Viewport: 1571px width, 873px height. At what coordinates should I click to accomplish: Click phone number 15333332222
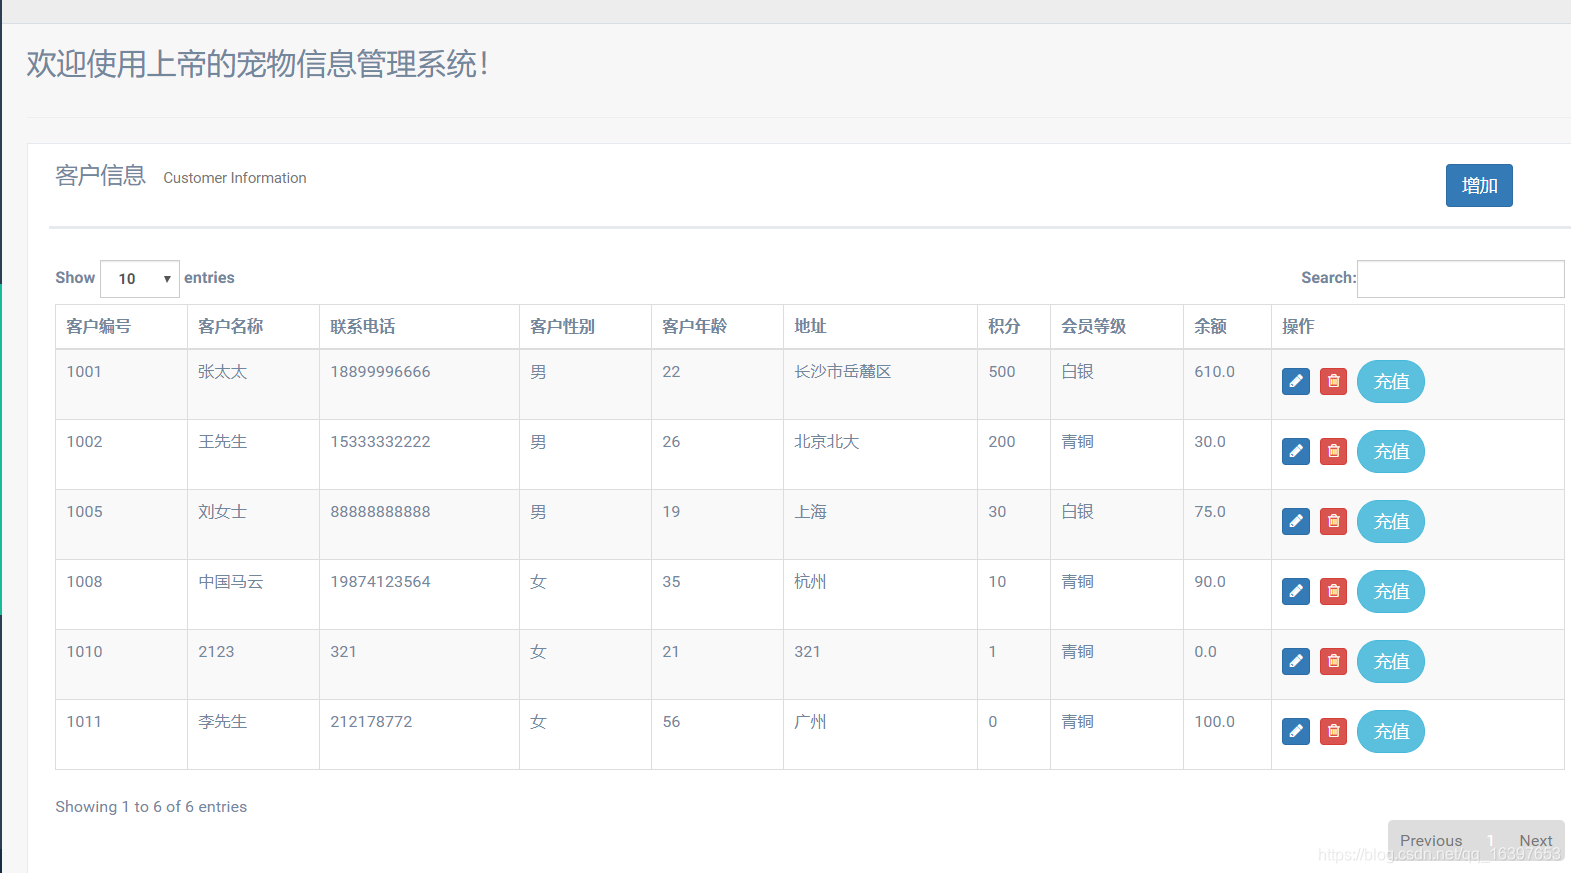(x=380, y=442)
